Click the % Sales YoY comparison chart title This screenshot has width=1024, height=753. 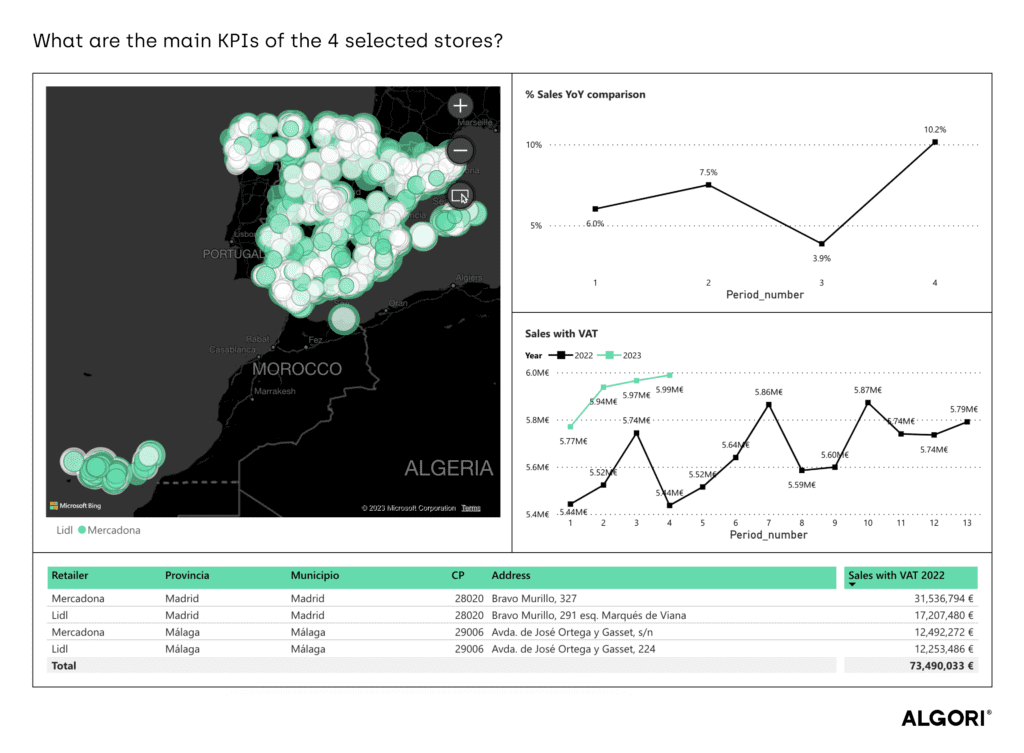point(585,94)
